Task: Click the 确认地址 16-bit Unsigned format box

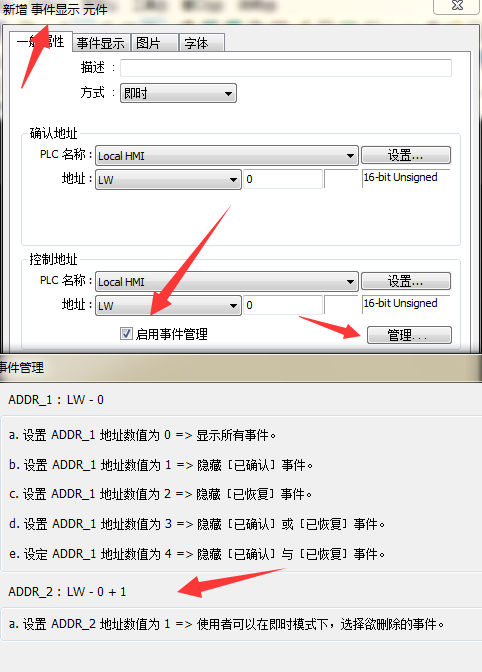Action: pos(406,178)
